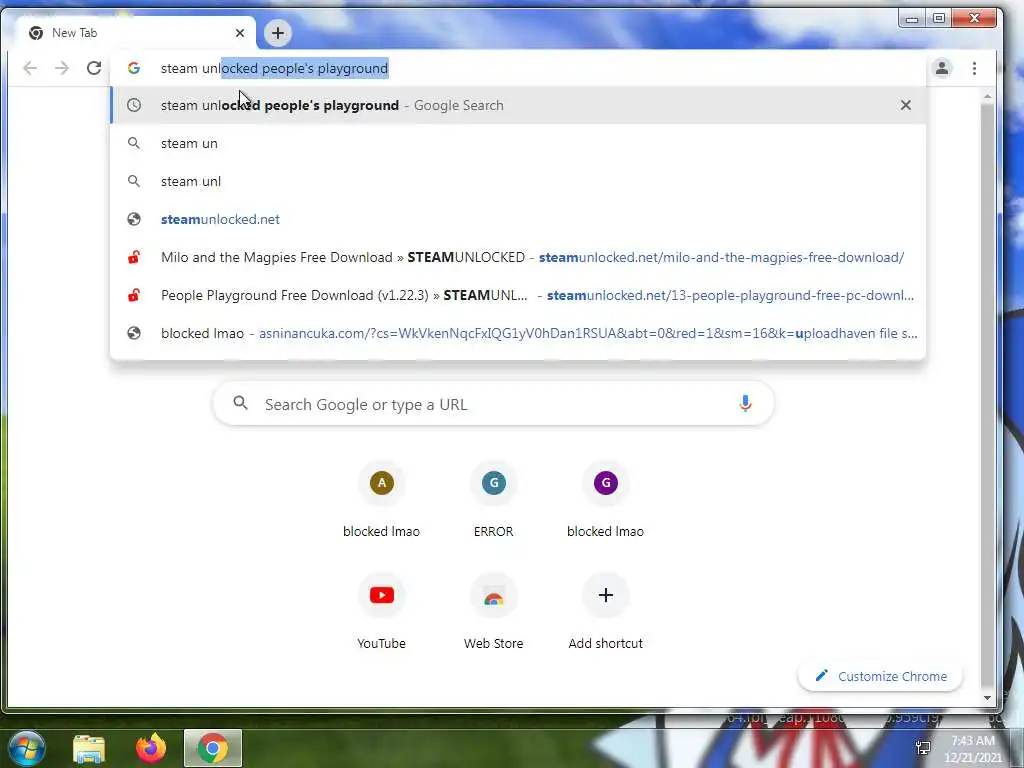Click the page scrollbar down arrow
The image size is (1024, 768).
[x=987, y=697]
